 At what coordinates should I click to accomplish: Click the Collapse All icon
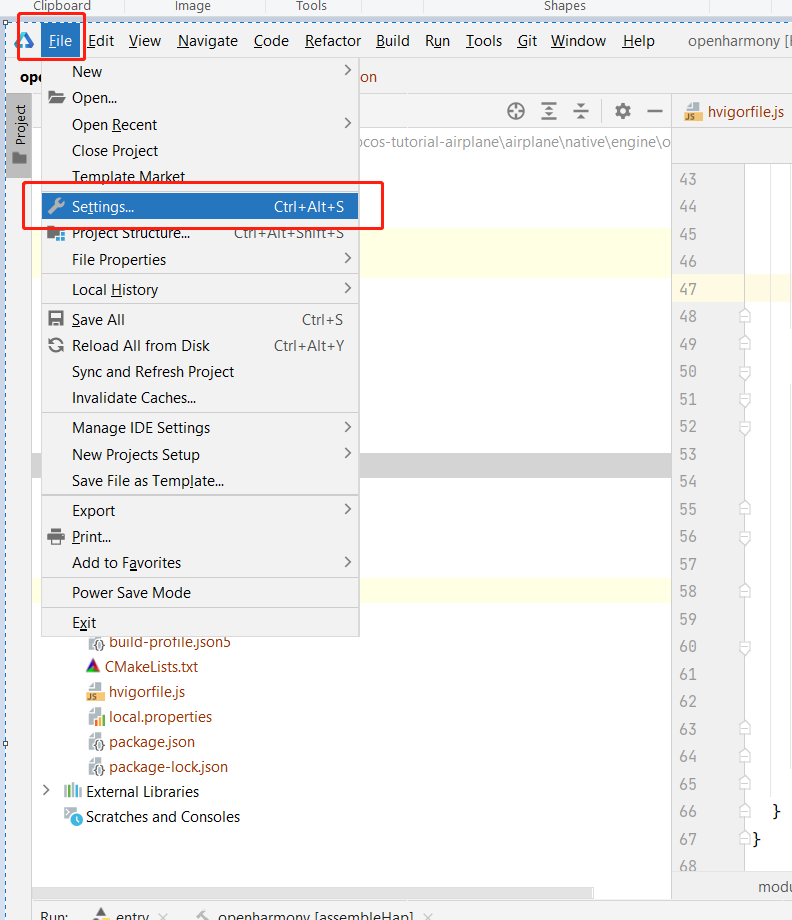(581, 111)
